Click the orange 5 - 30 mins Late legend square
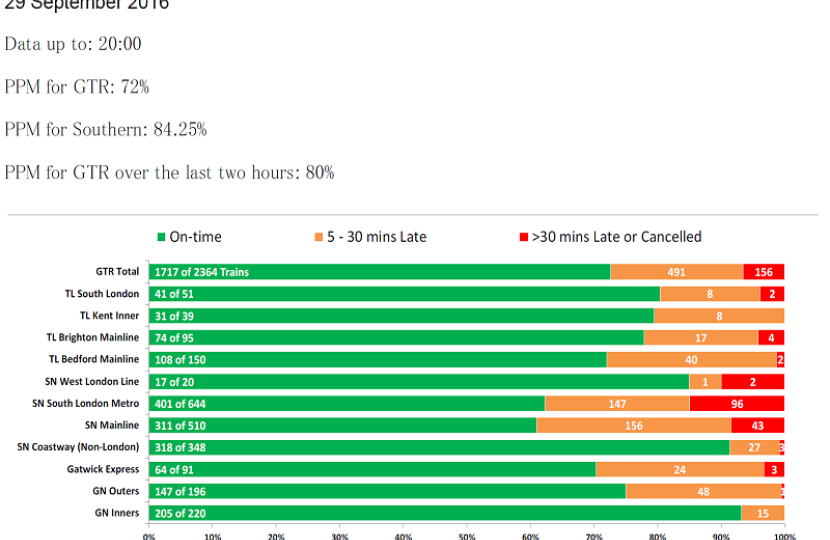This screenshot has width=830, height=540. click(x=319, y=237)
